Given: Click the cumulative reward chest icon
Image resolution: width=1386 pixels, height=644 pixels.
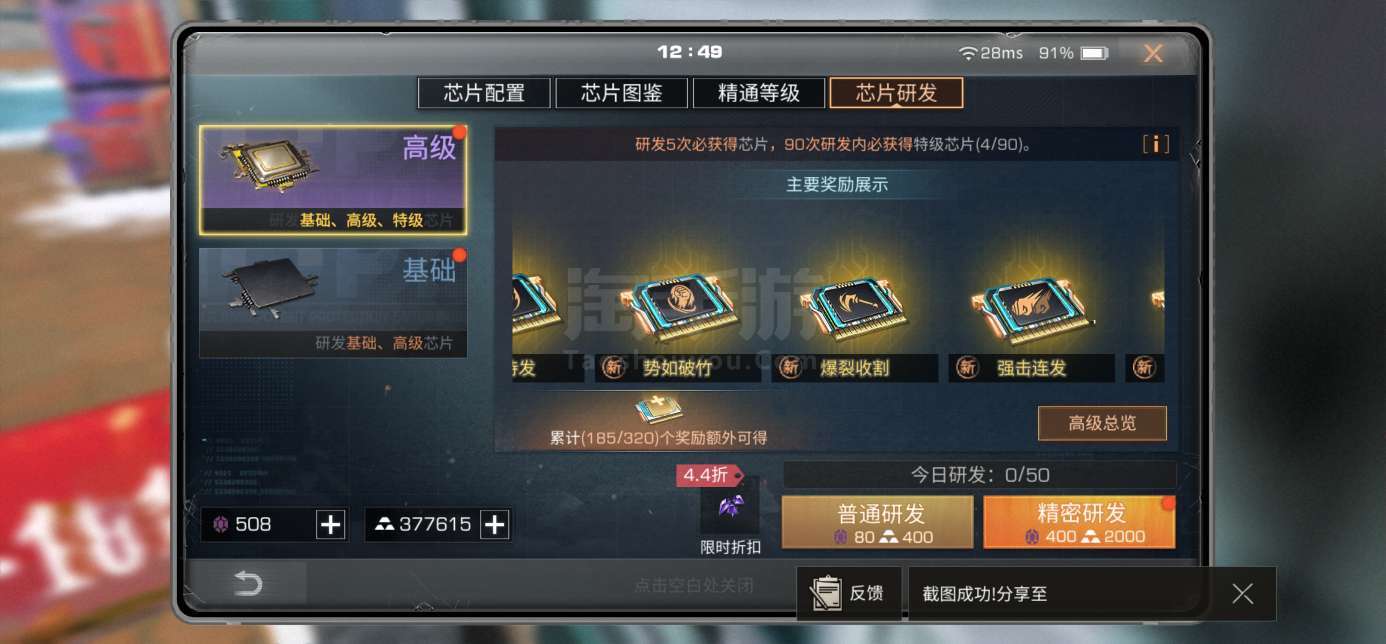Looking at the screenshot, I should [x=658, y=410].
